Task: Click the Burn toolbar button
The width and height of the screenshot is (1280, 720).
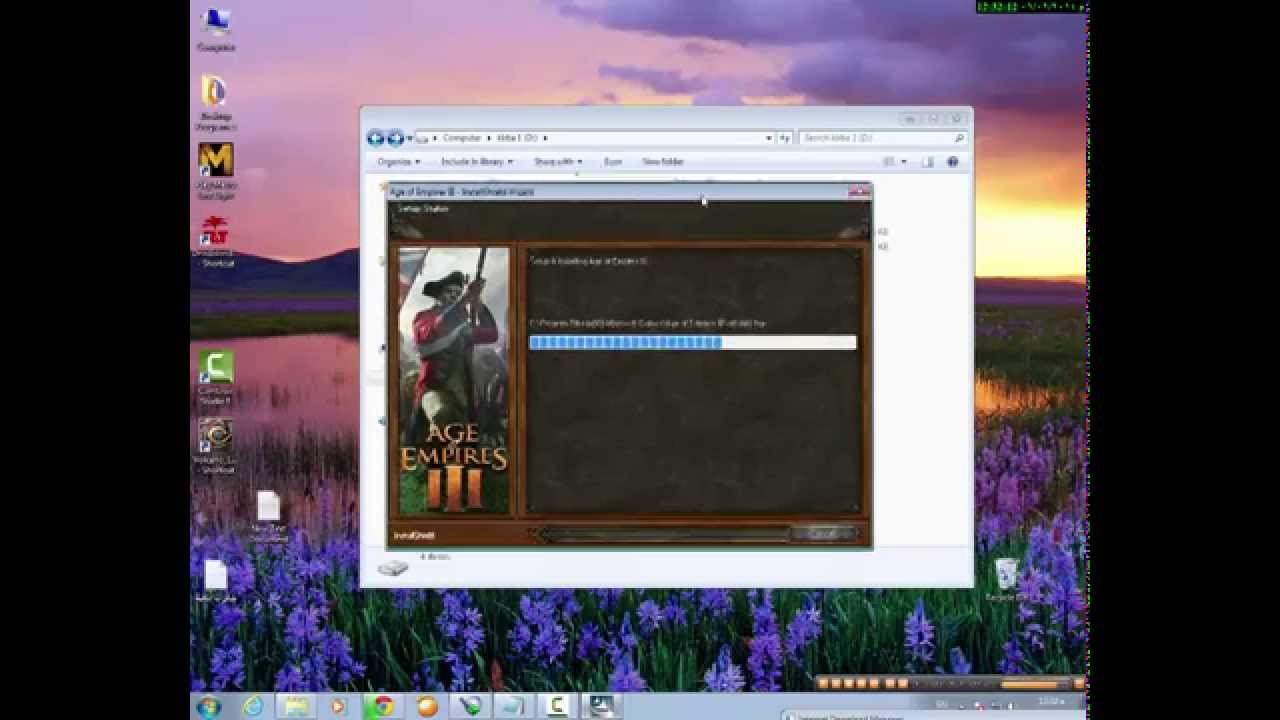Action: click(x=613, y=162)
